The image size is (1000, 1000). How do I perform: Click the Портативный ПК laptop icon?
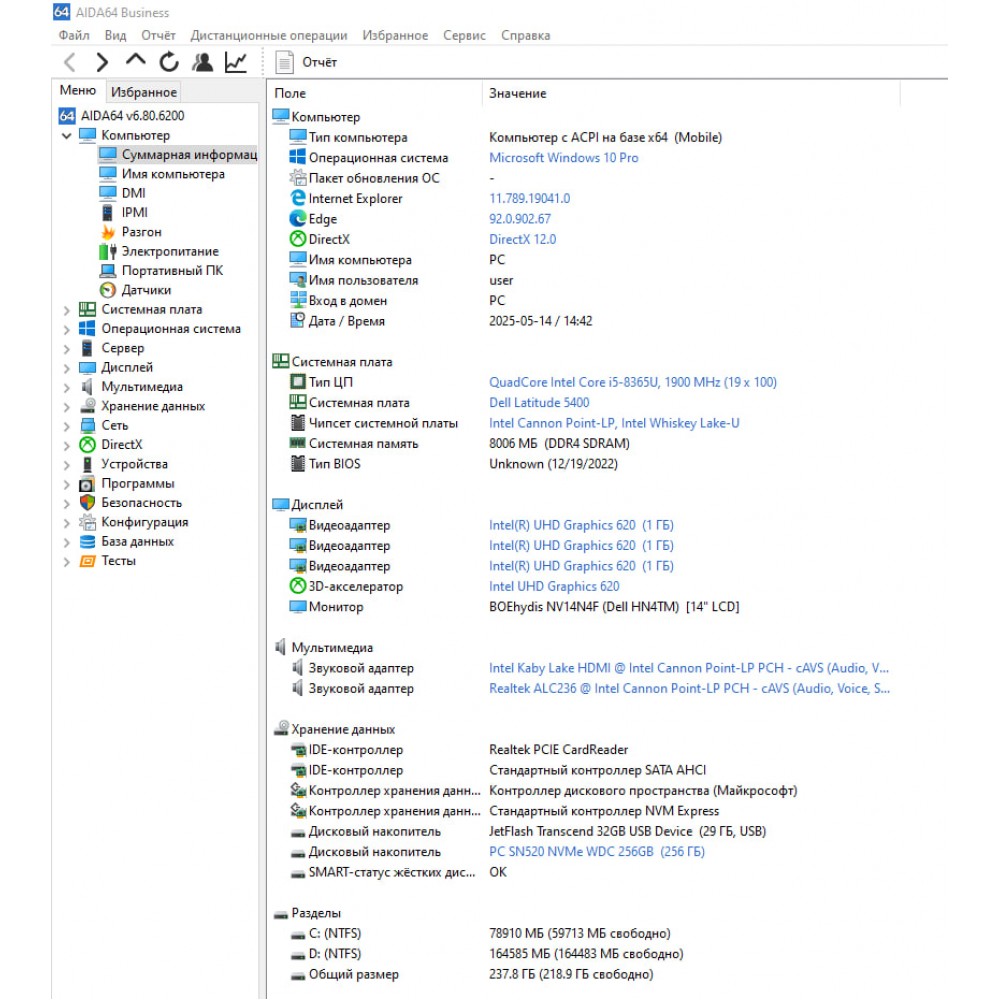[x=108, y=270]
